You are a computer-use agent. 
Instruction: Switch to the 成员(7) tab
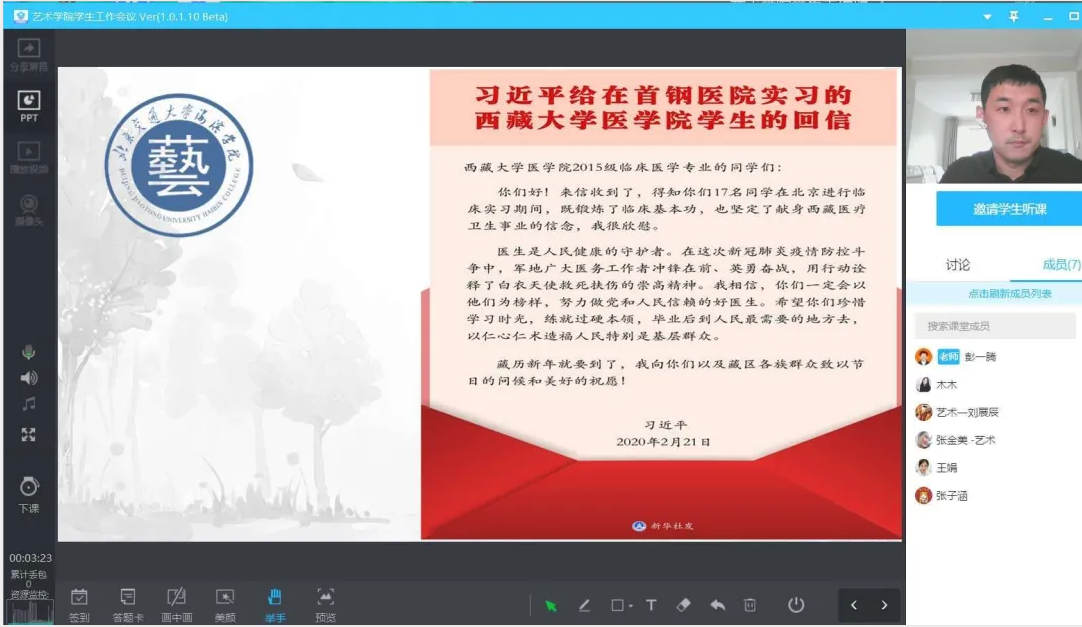pyautogui.click(x=1060, y=265)
